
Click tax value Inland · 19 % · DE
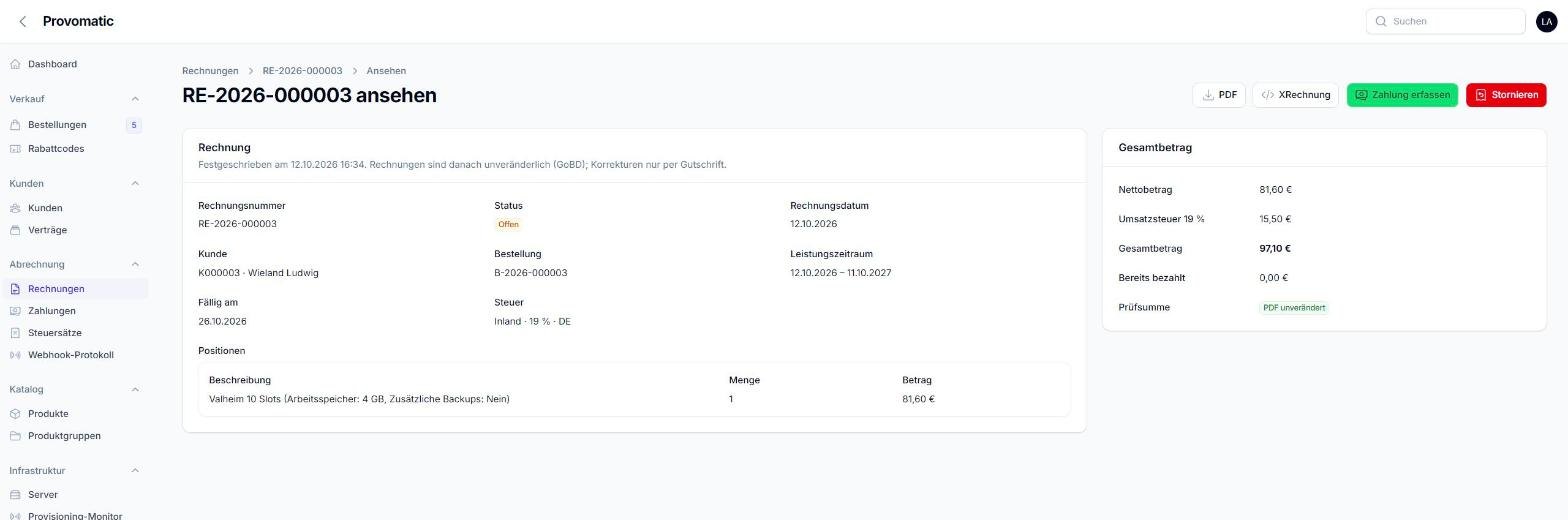point(532,322)
